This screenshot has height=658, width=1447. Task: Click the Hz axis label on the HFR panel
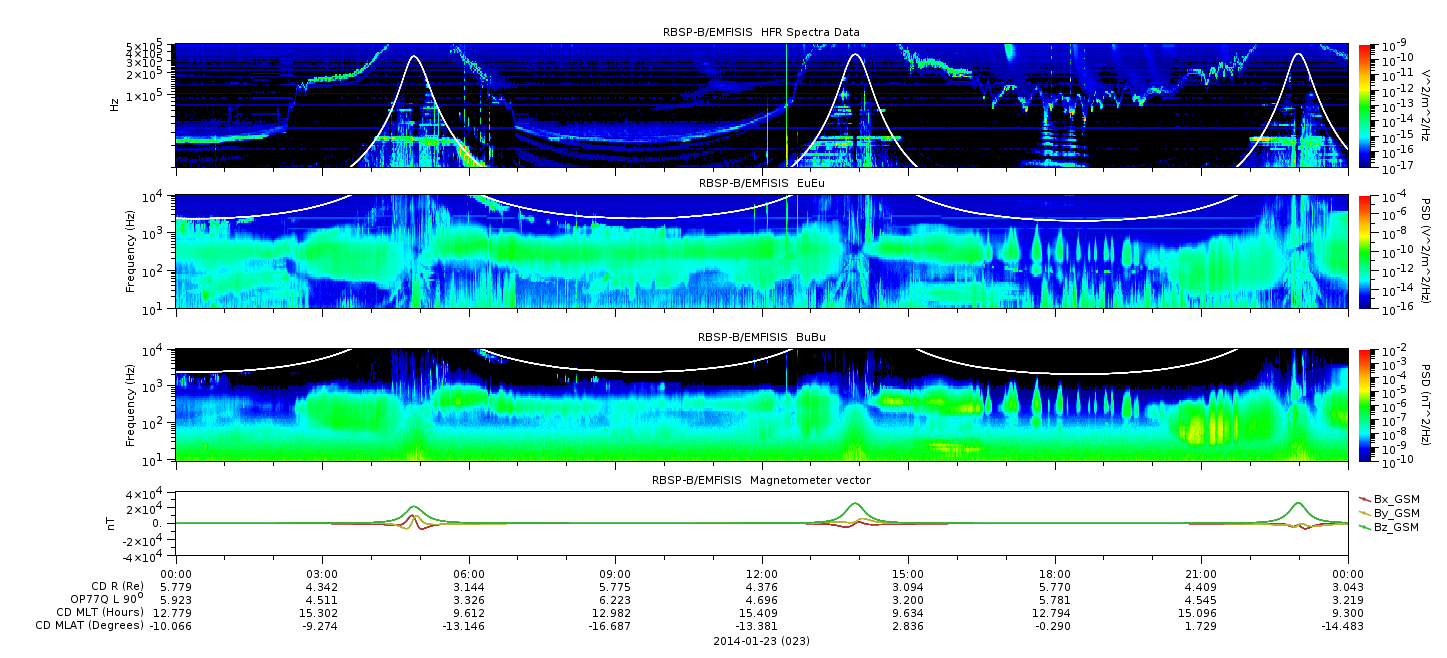116,103
